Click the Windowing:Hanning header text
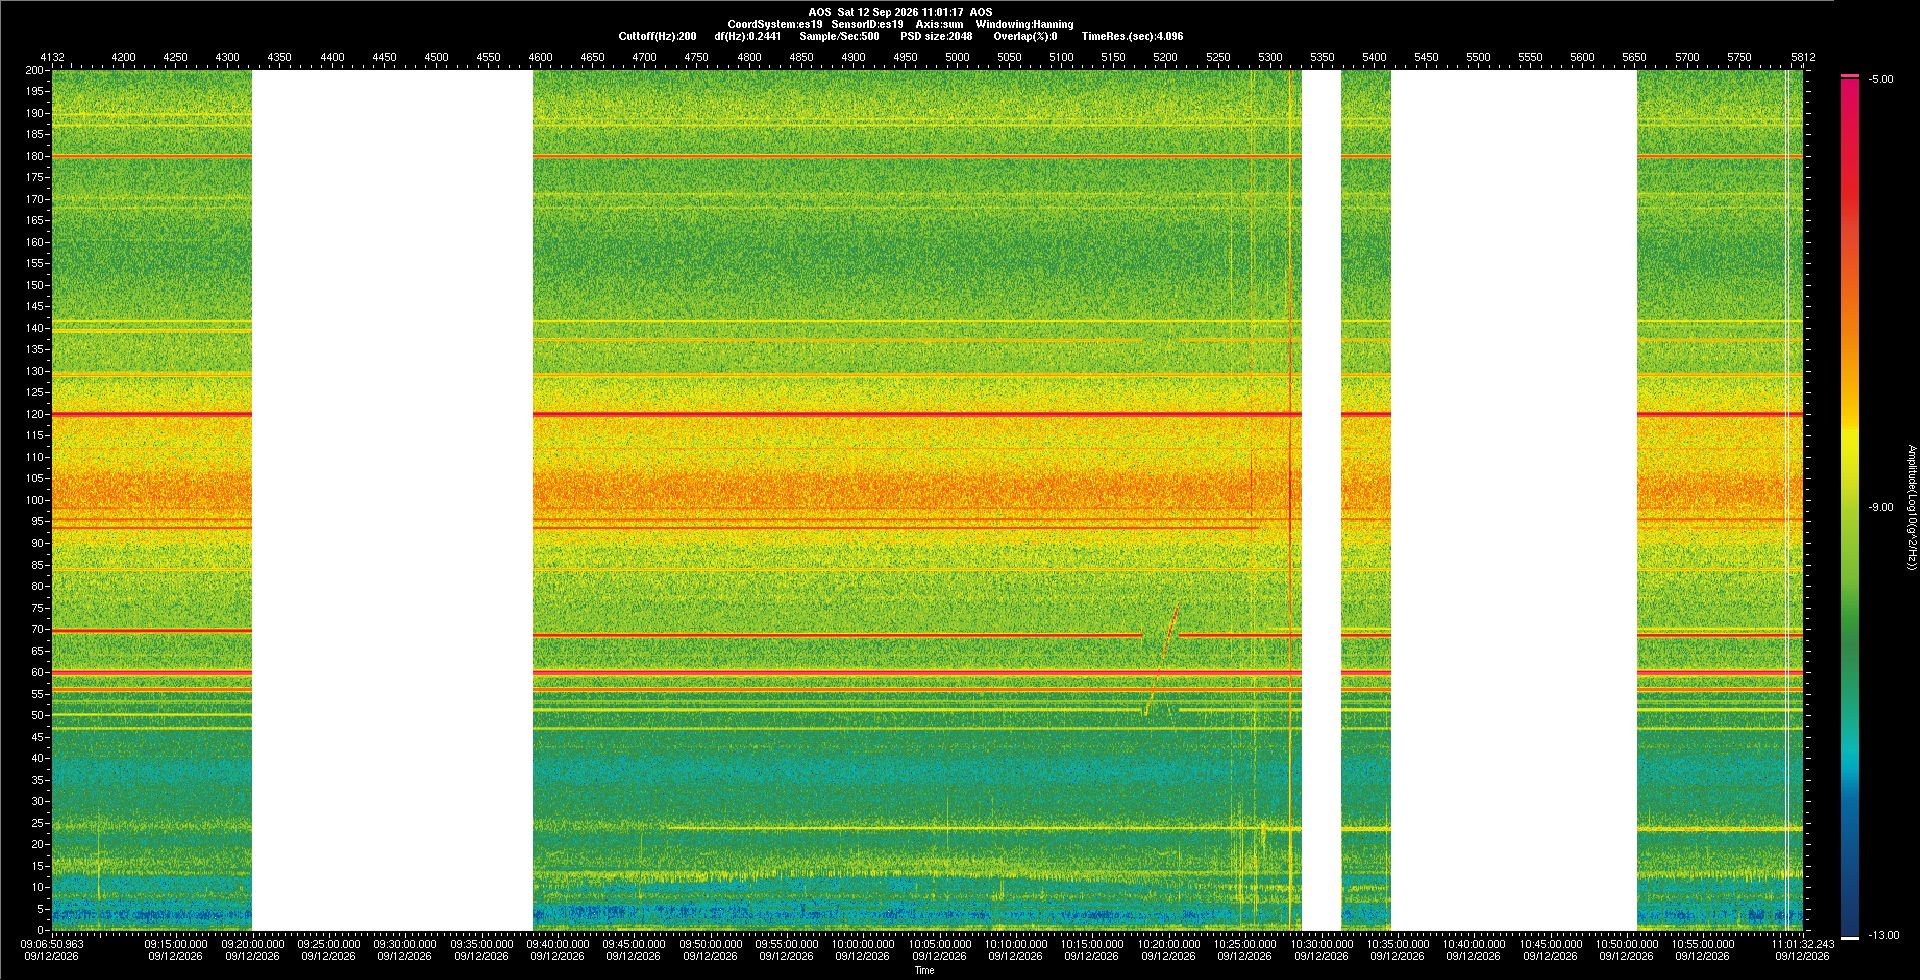This screenshot has width=1920, height=980. pyautogui.click(x=1024, y=24)
